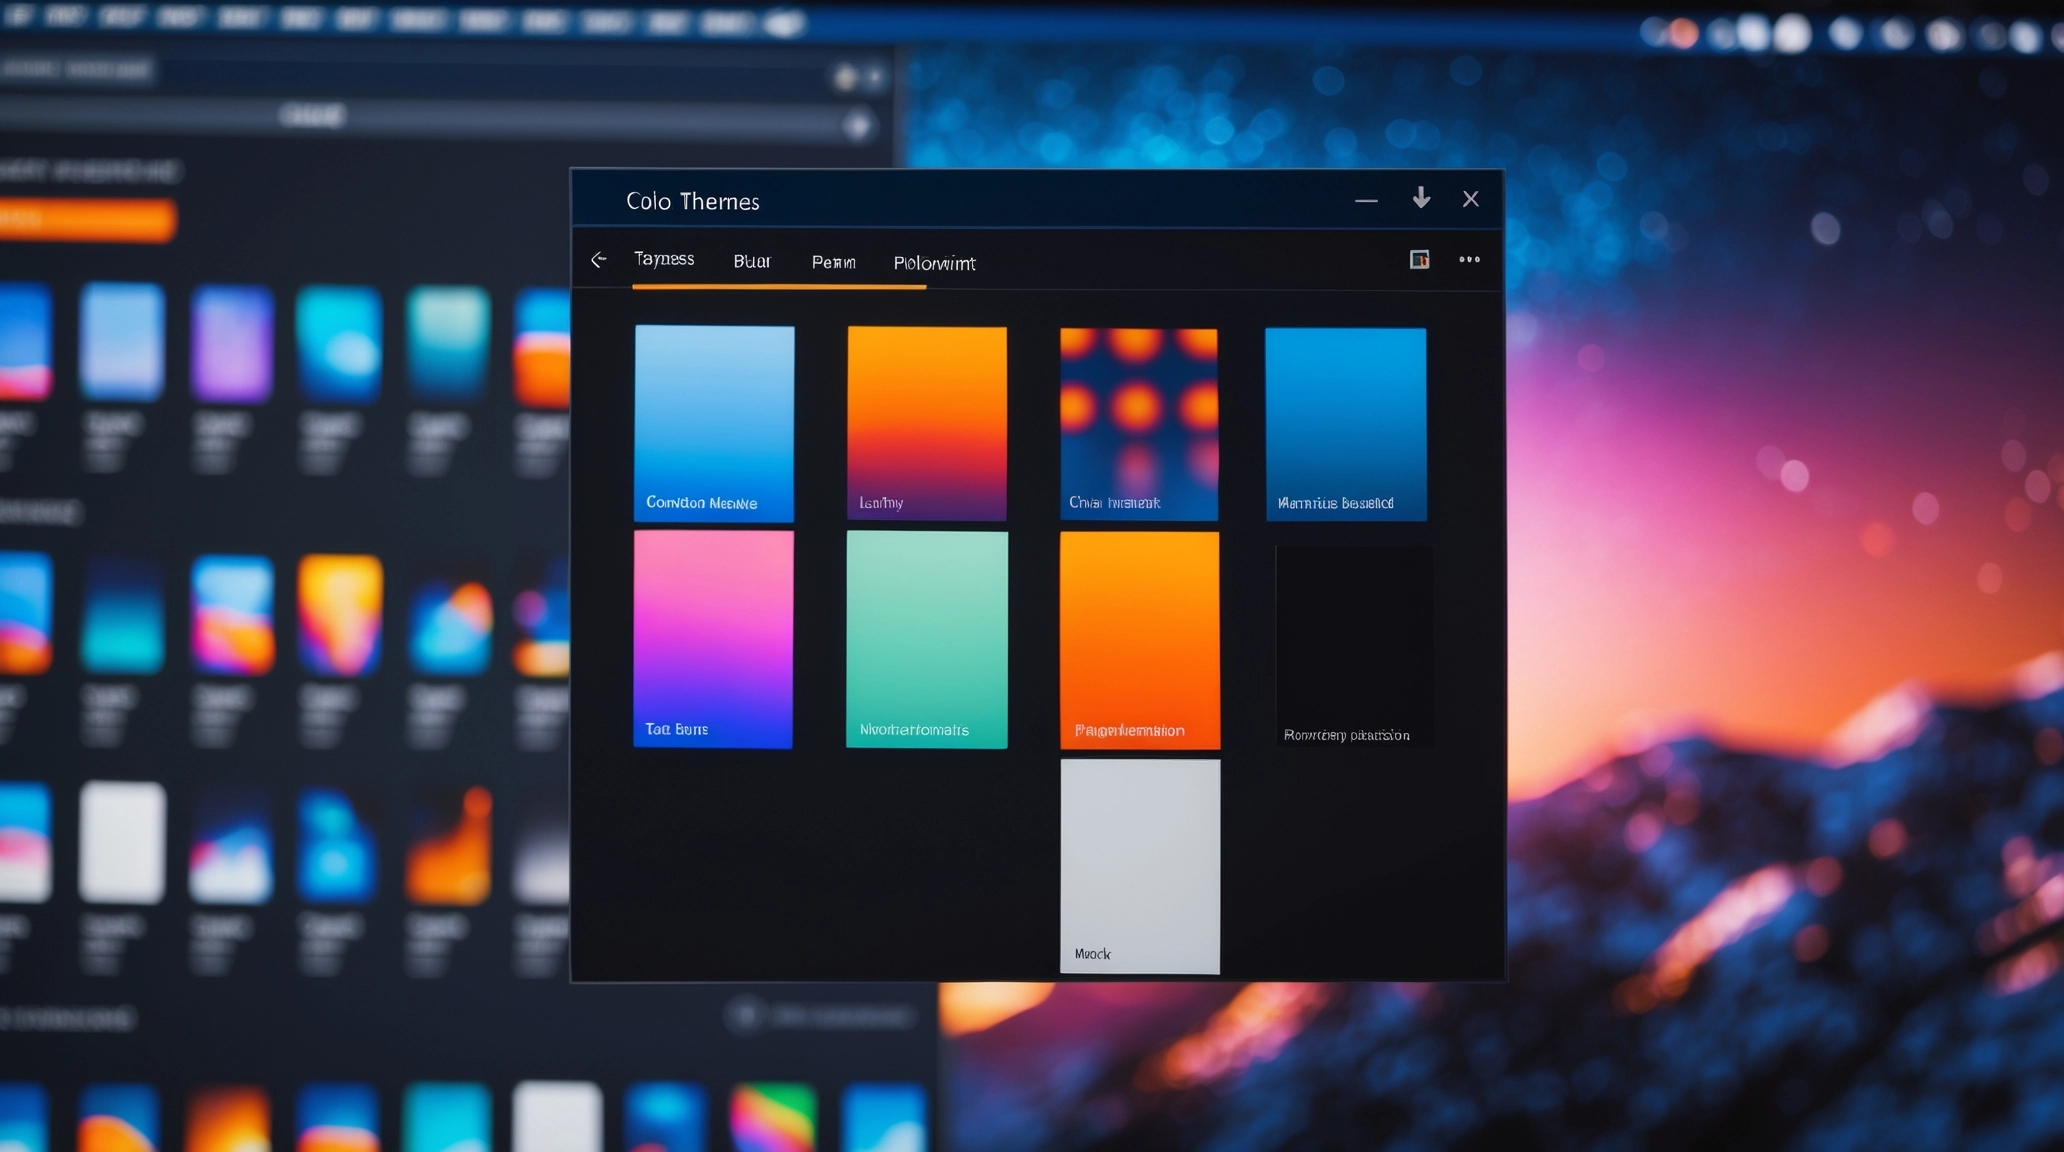Select the Nvorhertomaits mint green theme
This screenshot has height=1152, width=2064.
pyautogui.click(x=927, y=639)
